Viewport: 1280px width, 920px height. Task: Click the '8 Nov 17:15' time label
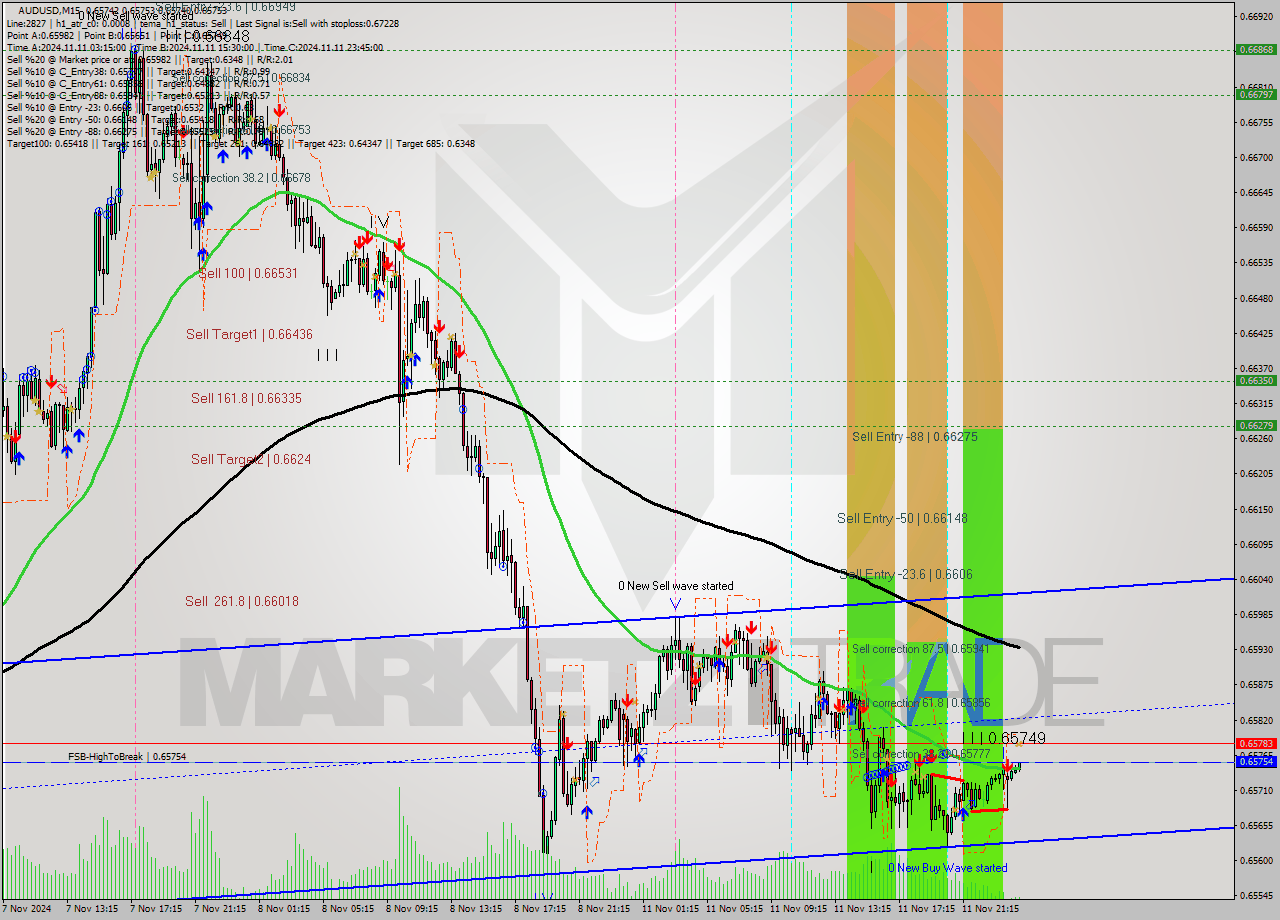pos(541,909)
